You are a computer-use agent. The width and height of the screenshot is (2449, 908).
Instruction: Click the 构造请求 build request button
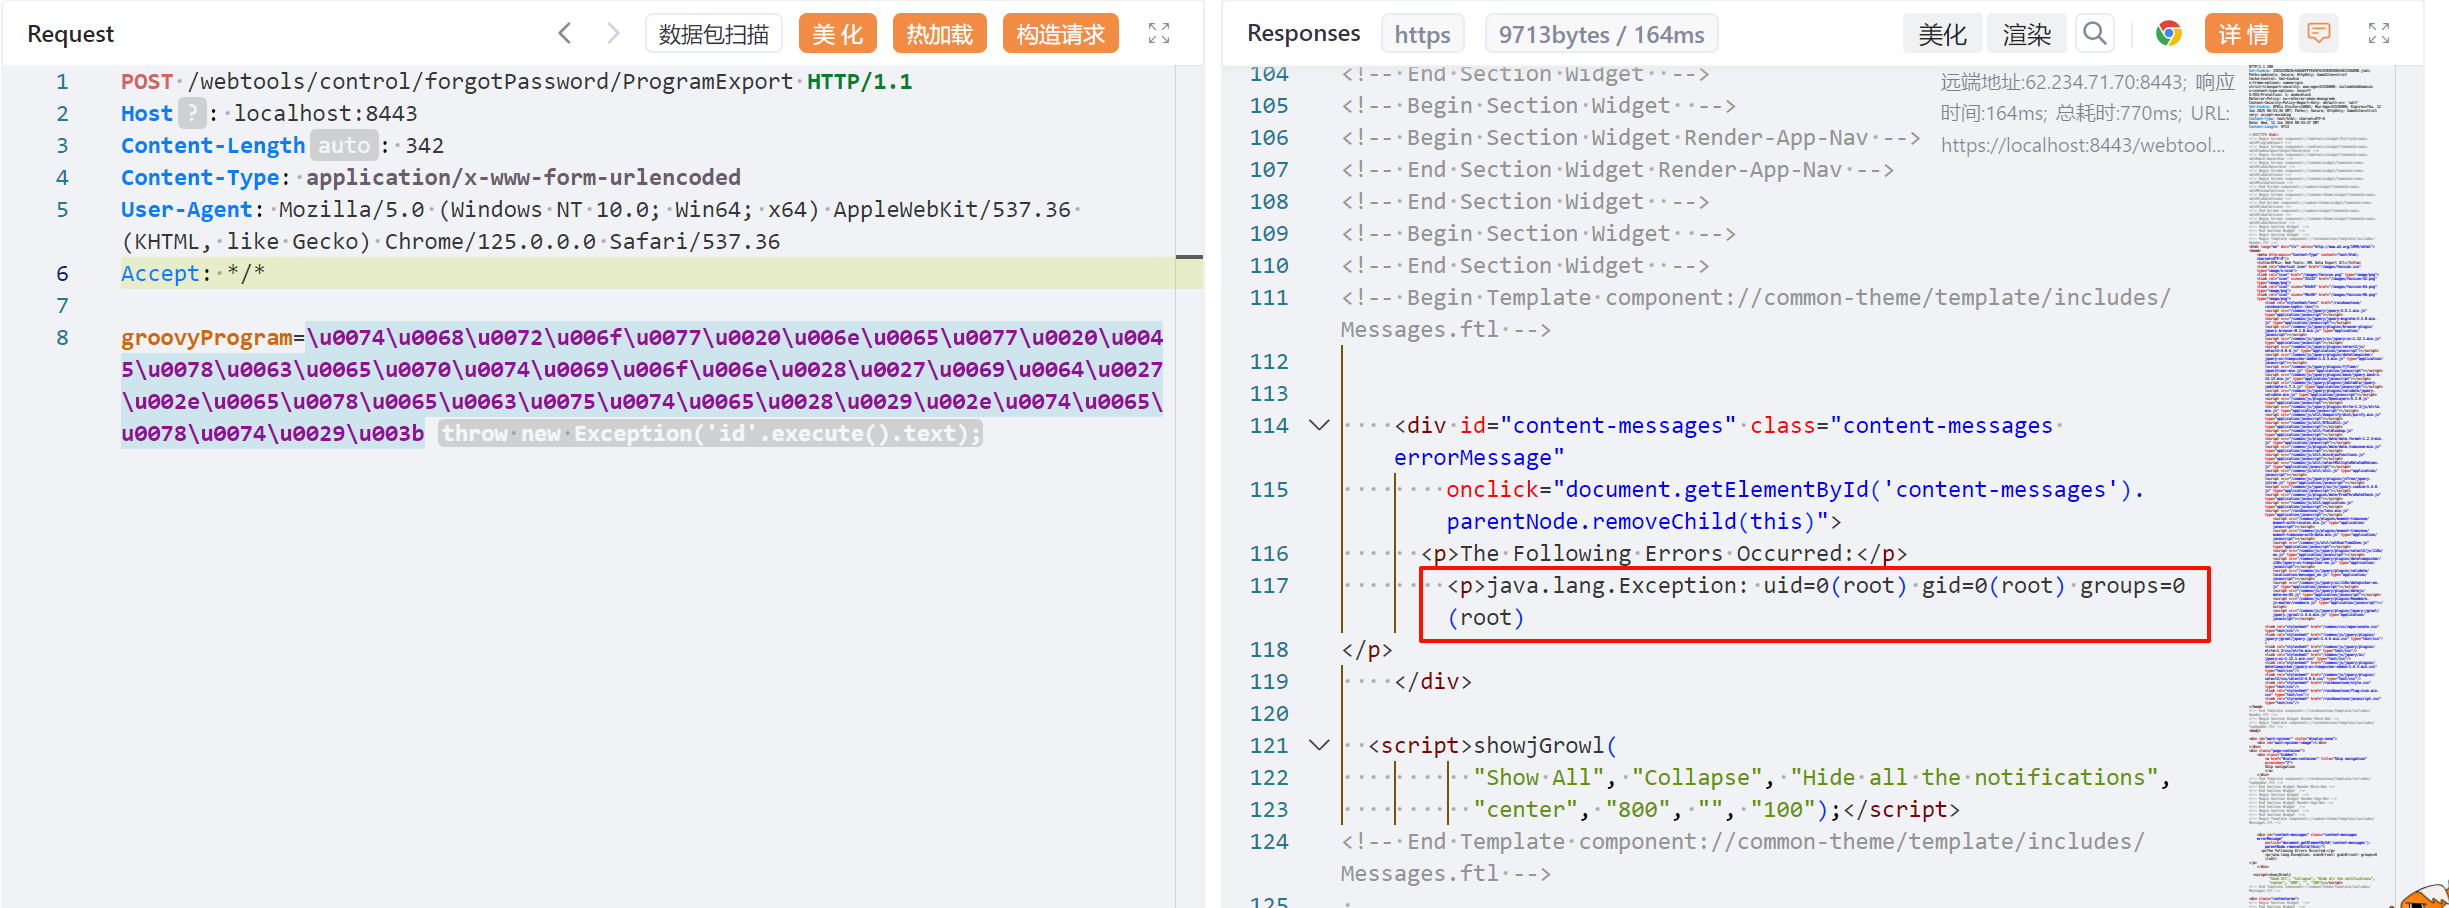1060,34
